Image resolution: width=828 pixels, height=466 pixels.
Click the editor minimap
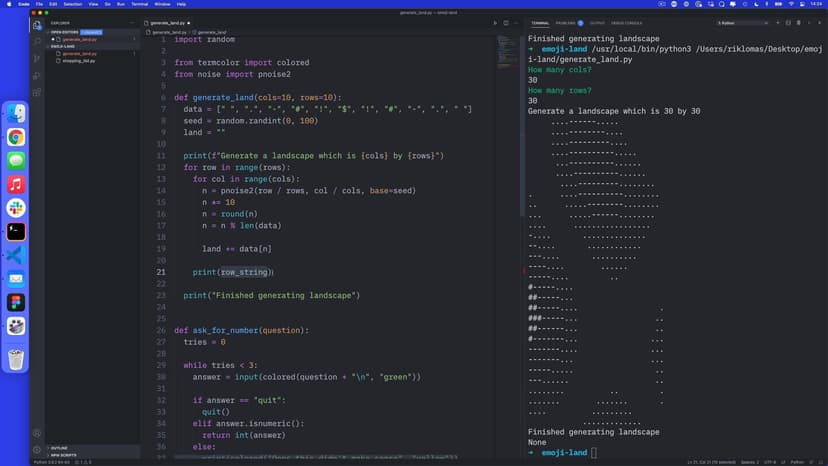(508, 60)
